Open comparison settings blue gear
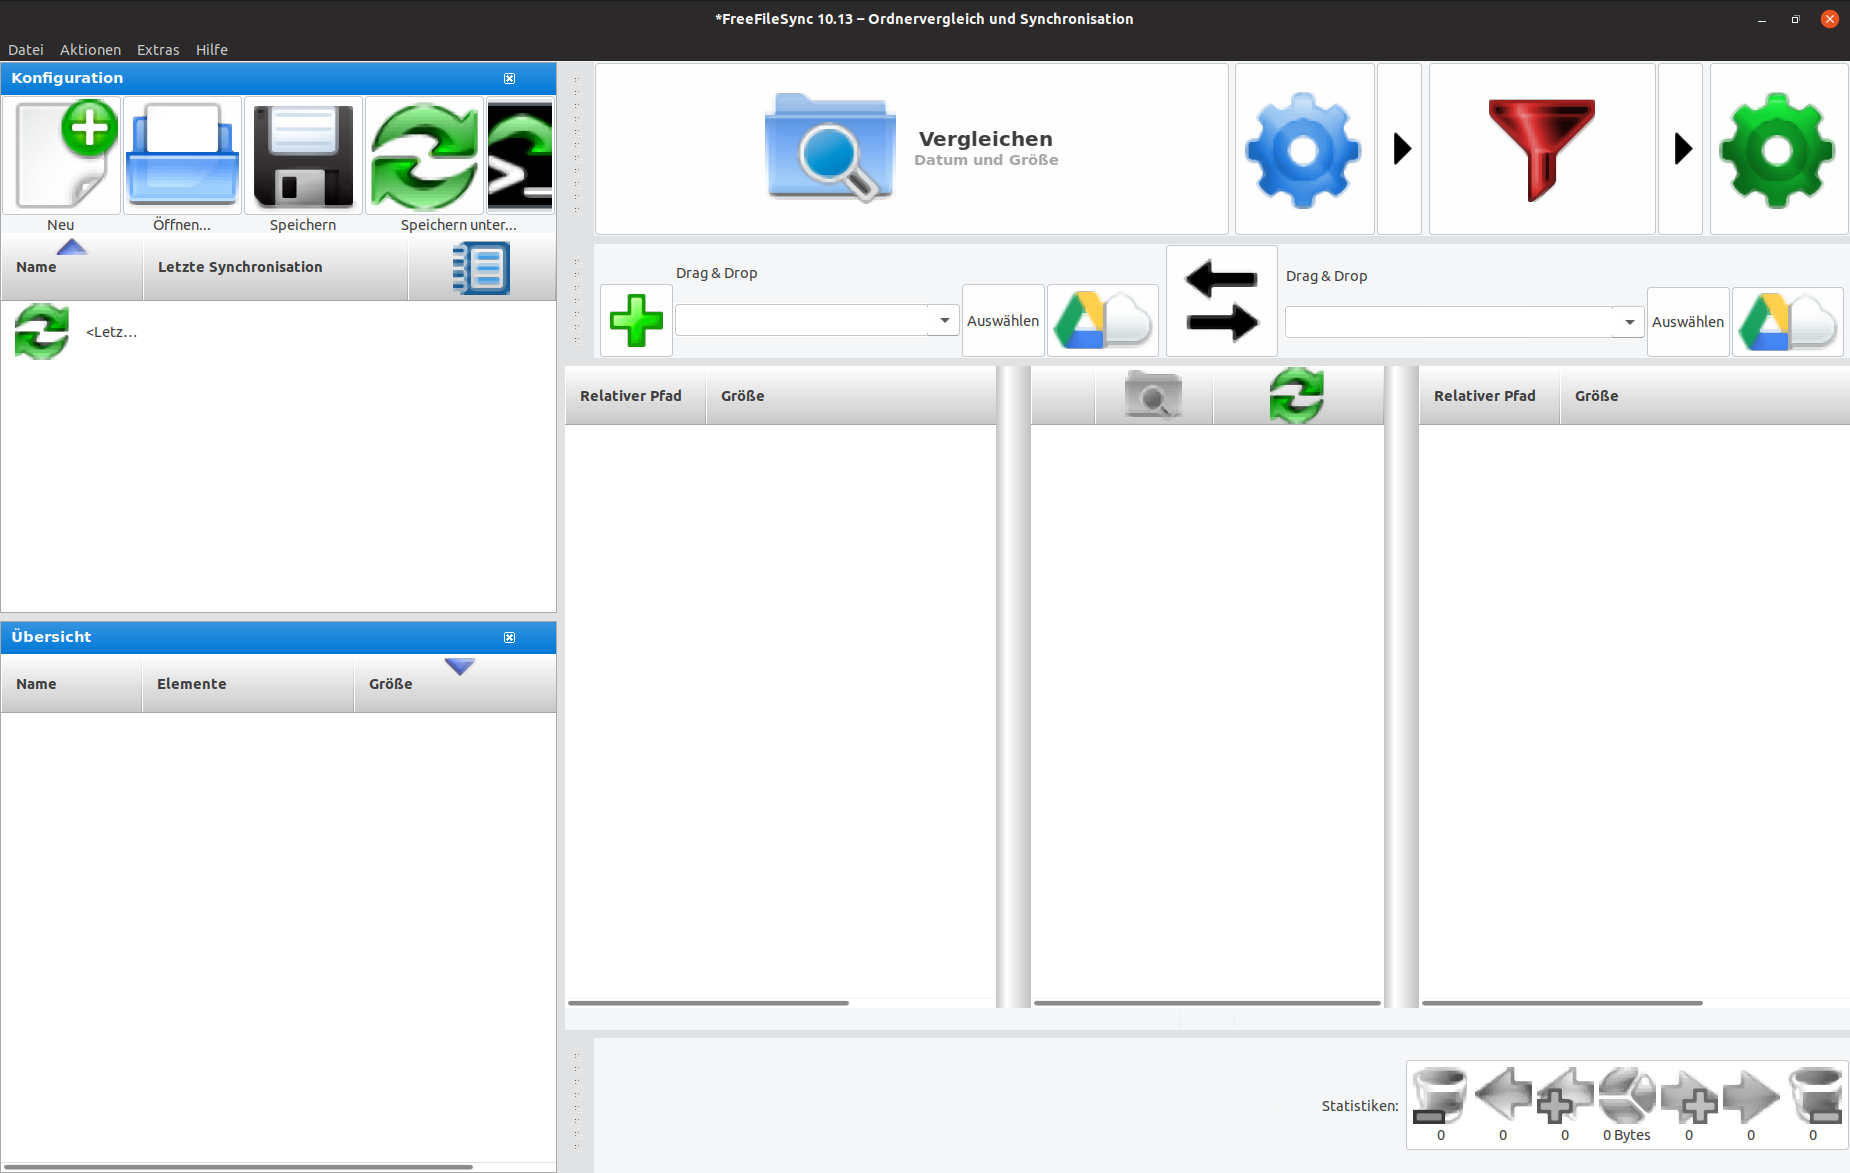The image size is (1850, 1173). [x=1304, y=149]
